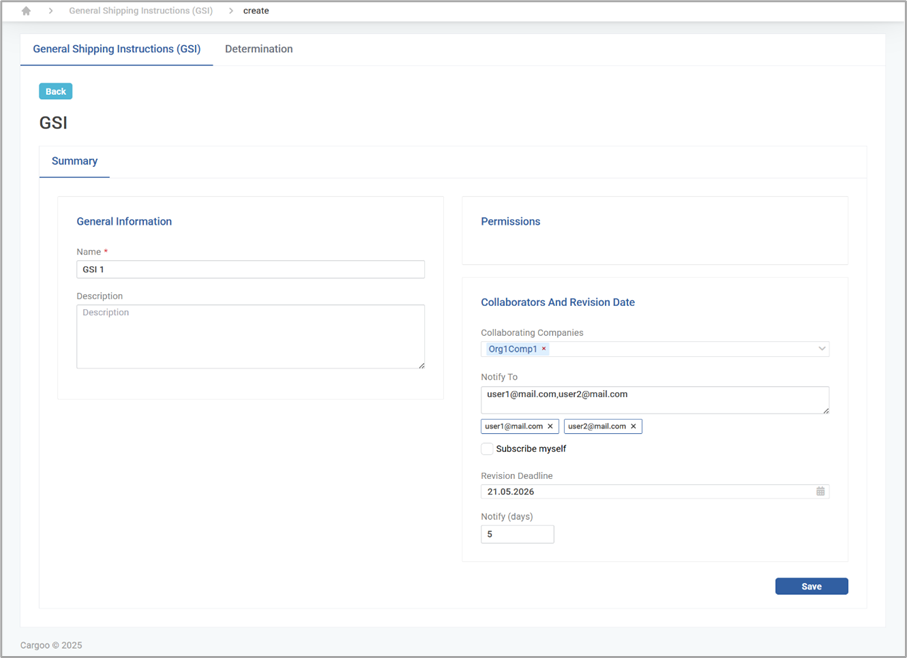The image size is (907, 658).
Task: Click the Notify To email textarea
Action: 655,400
